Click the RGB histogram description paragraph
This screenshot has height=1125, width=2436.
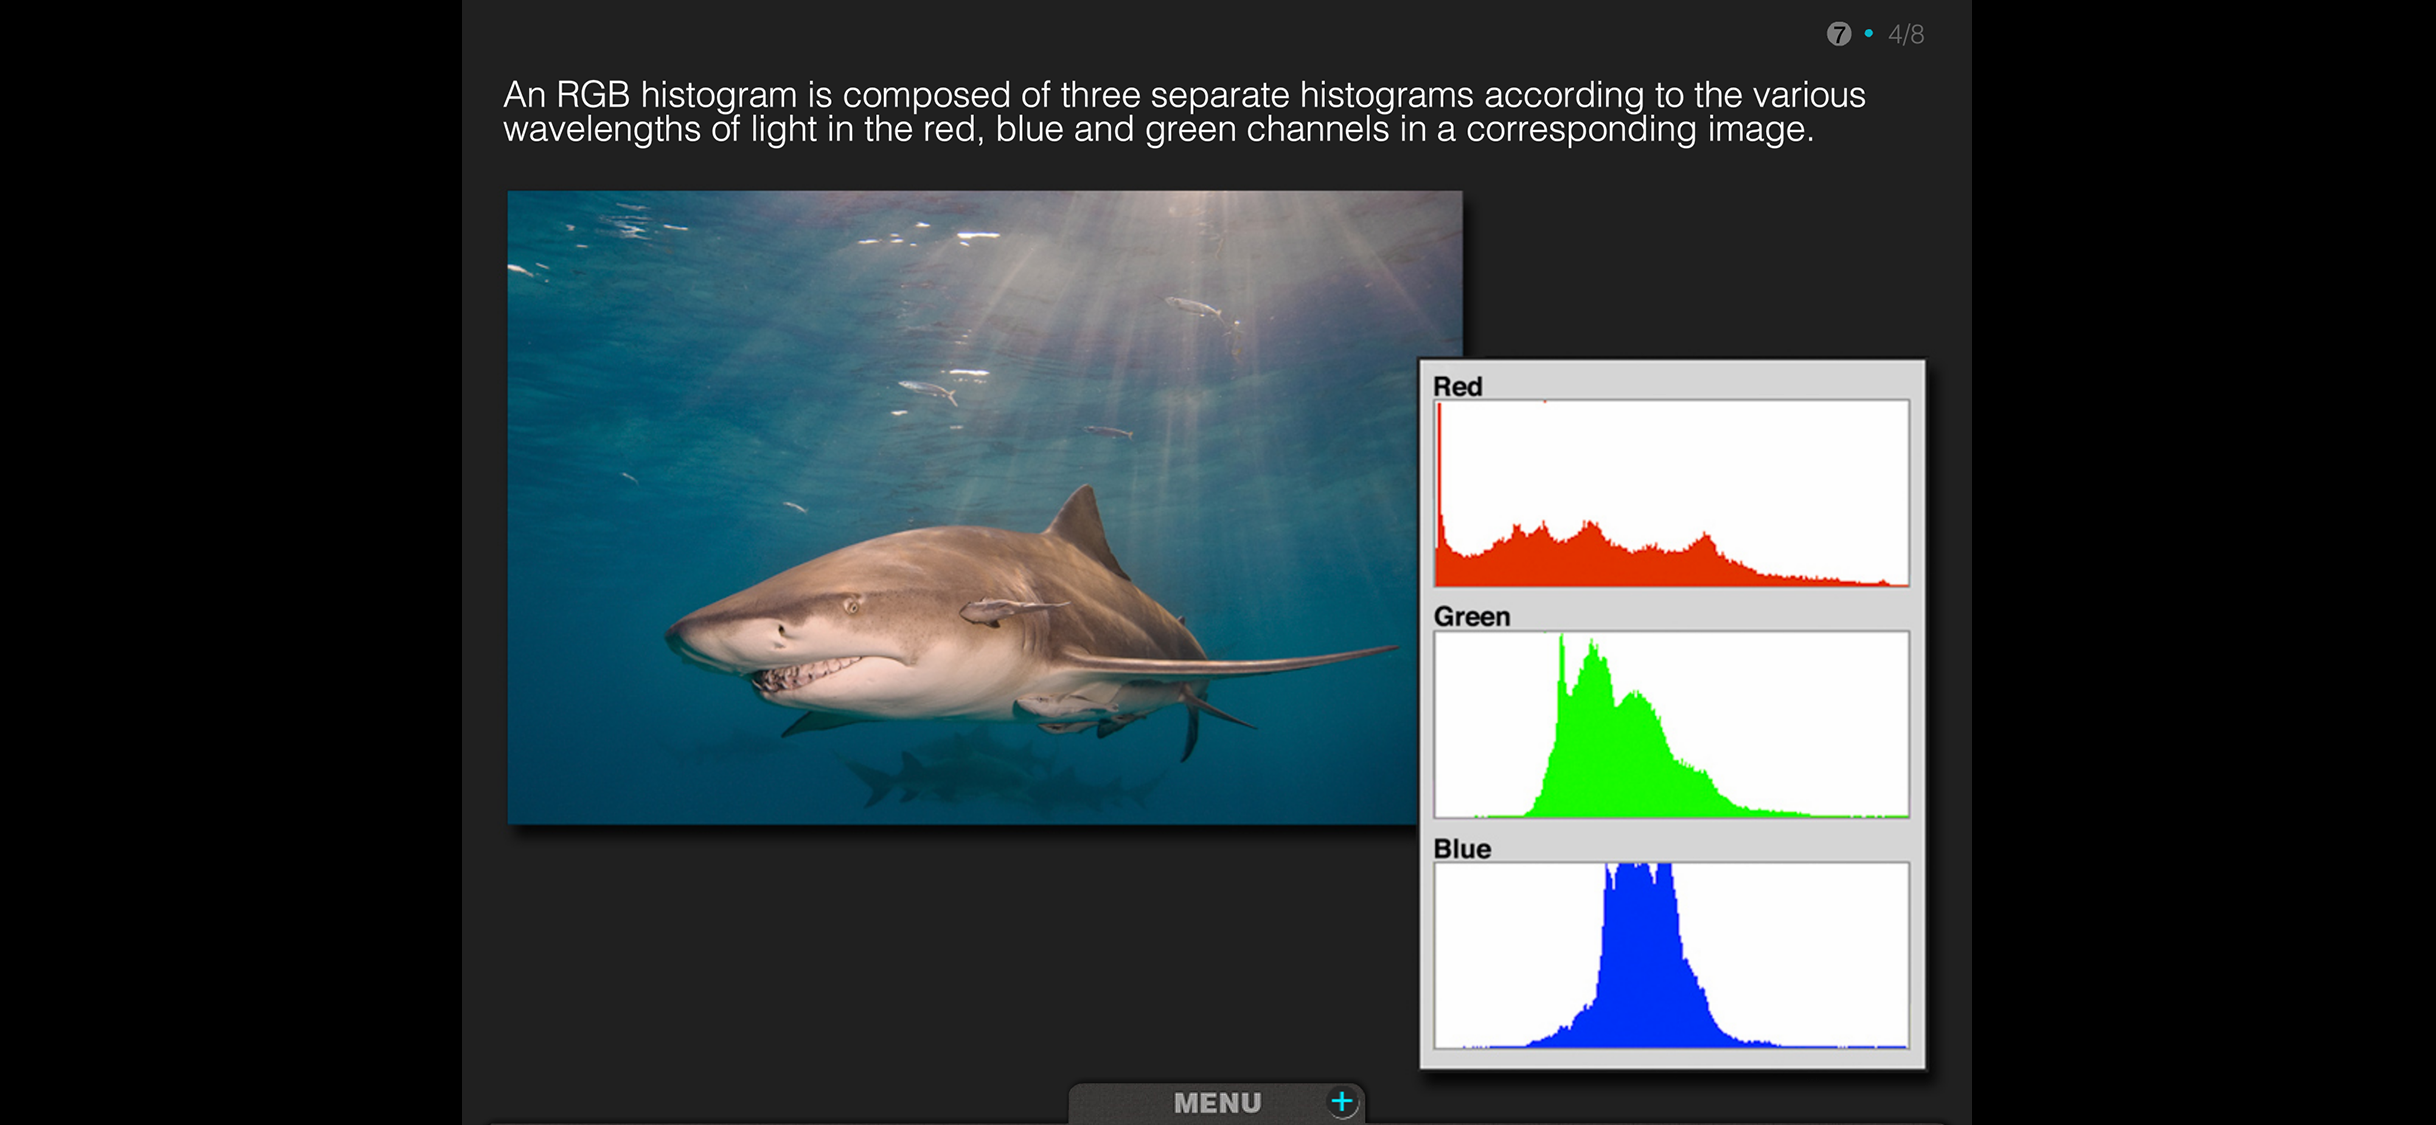tap(1184, 111)
